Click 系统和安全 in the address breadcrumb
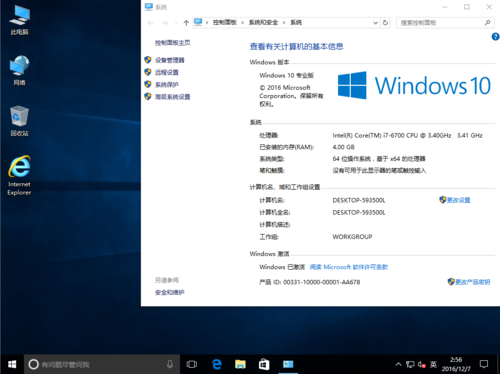This screenshot has height=374, width=500. coord(263,22)
